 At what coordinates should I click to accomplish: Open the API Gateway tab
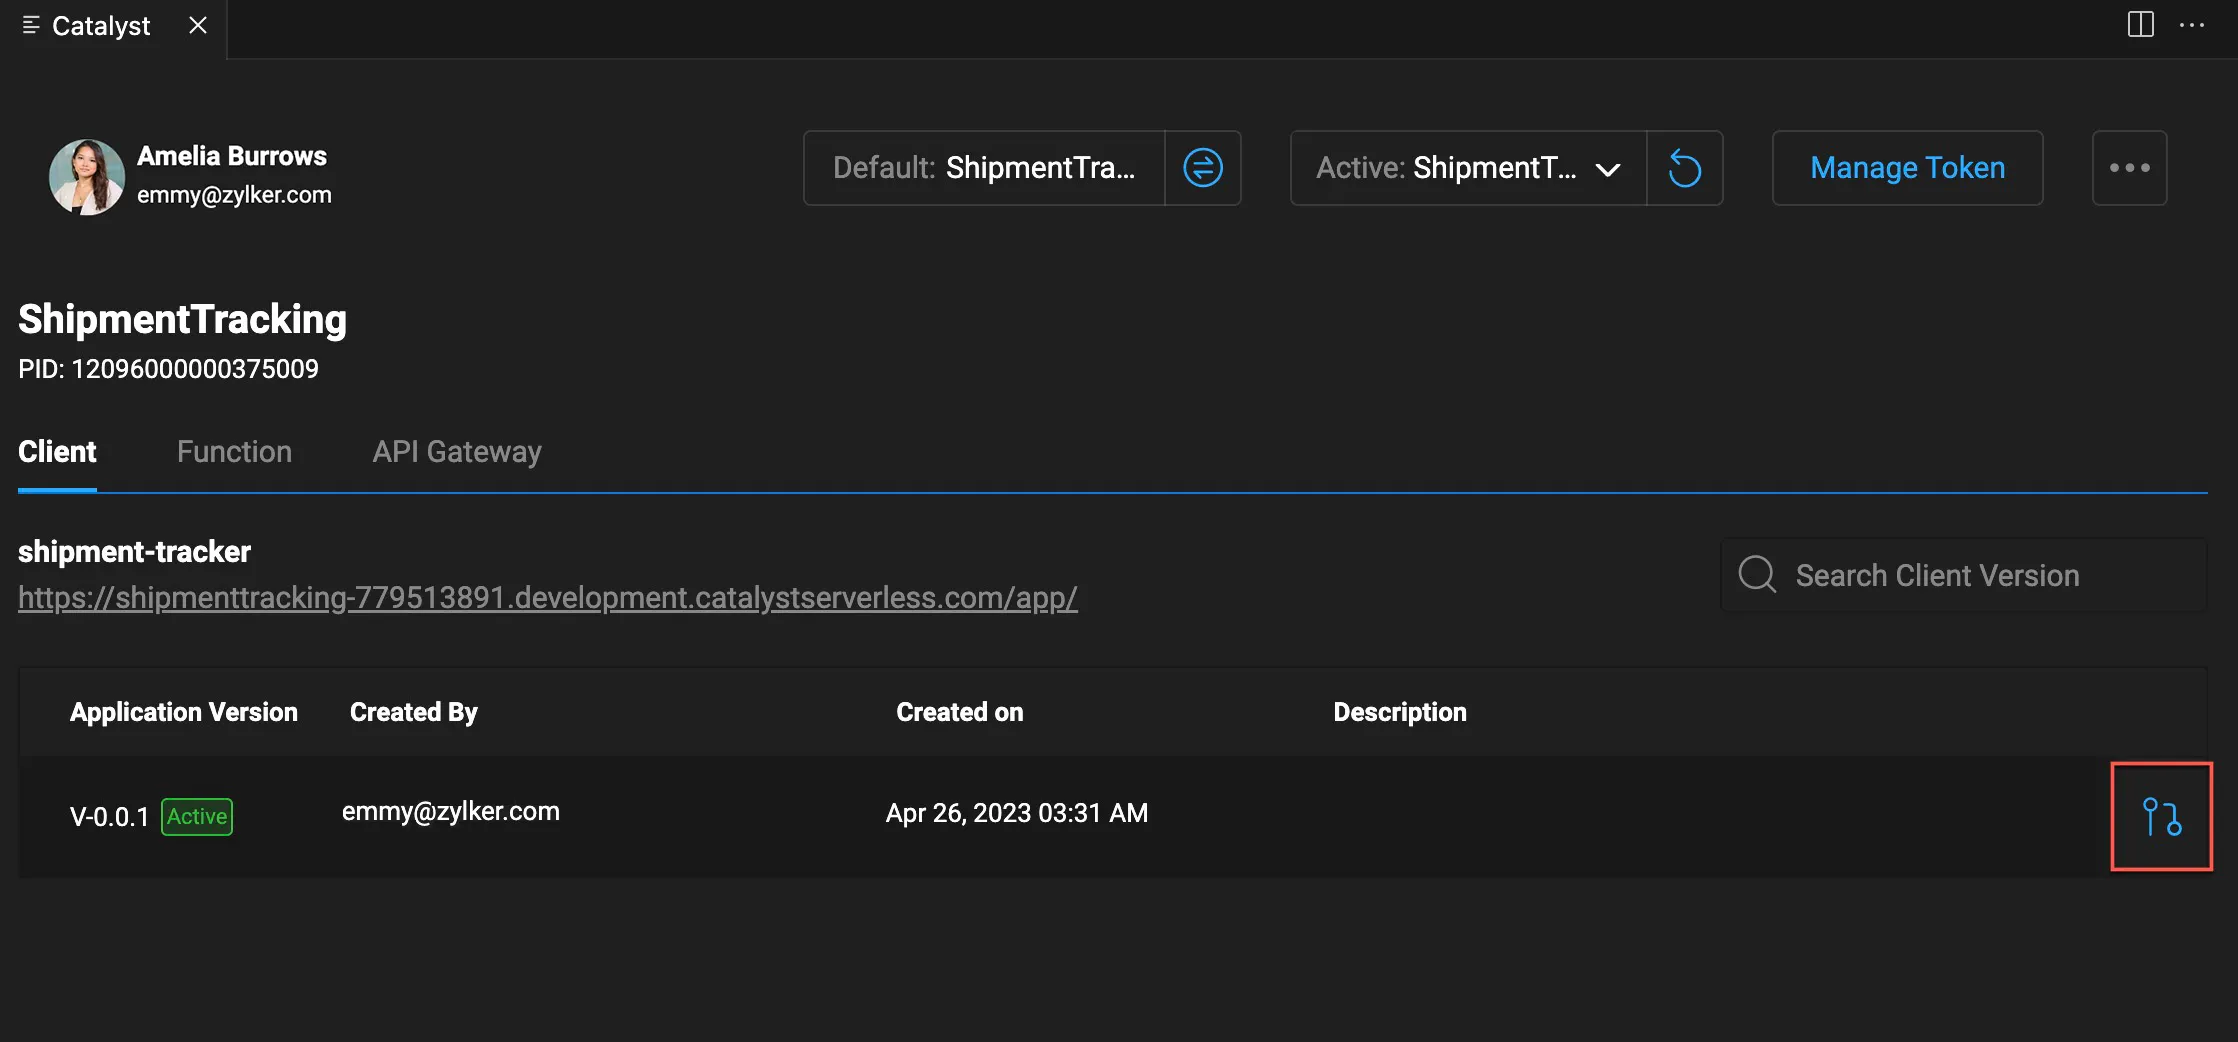[457, 452]
